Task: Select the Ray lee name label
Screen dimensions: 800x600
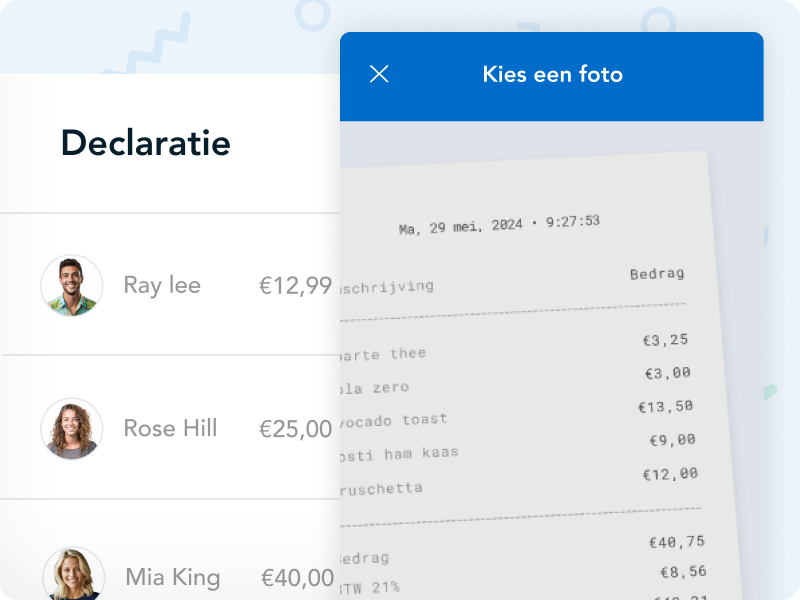Action: (162, 286)
